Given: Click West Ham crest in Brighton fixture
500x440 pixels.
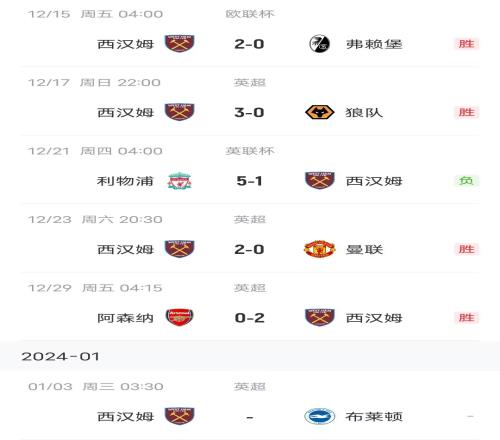Looking at the screenshot, I should pos(179,416).
